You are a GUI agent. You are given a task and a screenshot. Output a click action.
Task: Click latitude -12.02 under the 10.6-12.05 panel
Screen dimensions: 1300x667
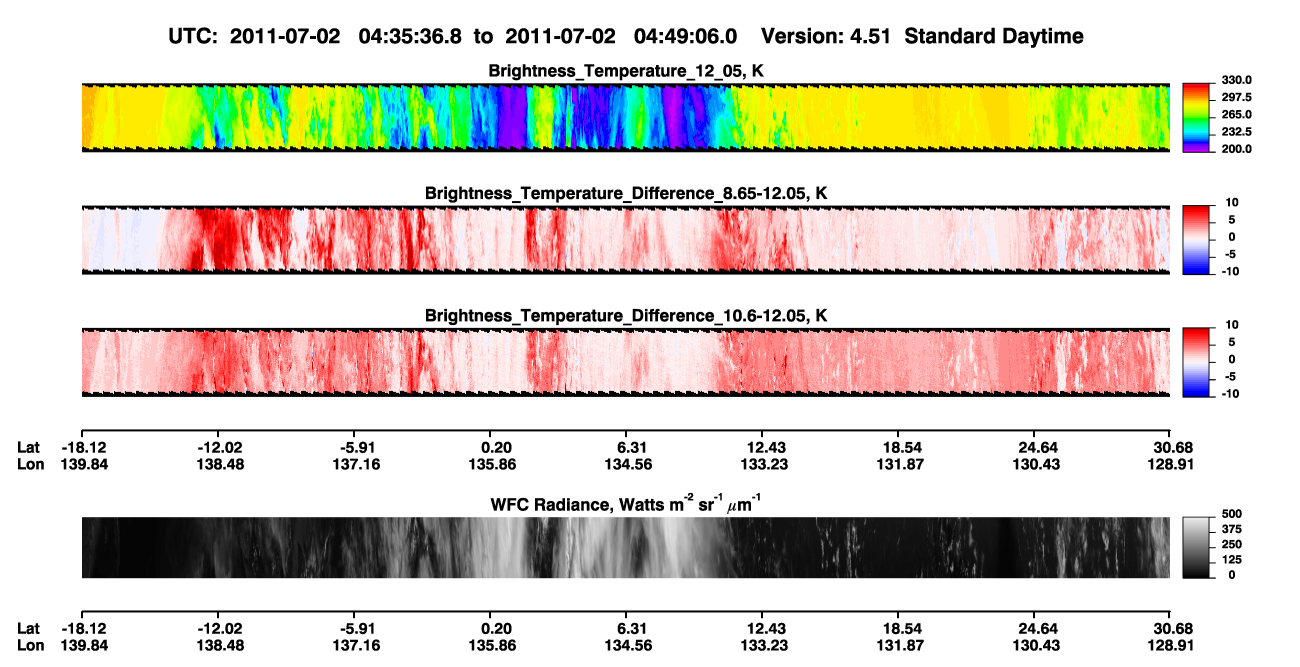click(x=219, y=447)
